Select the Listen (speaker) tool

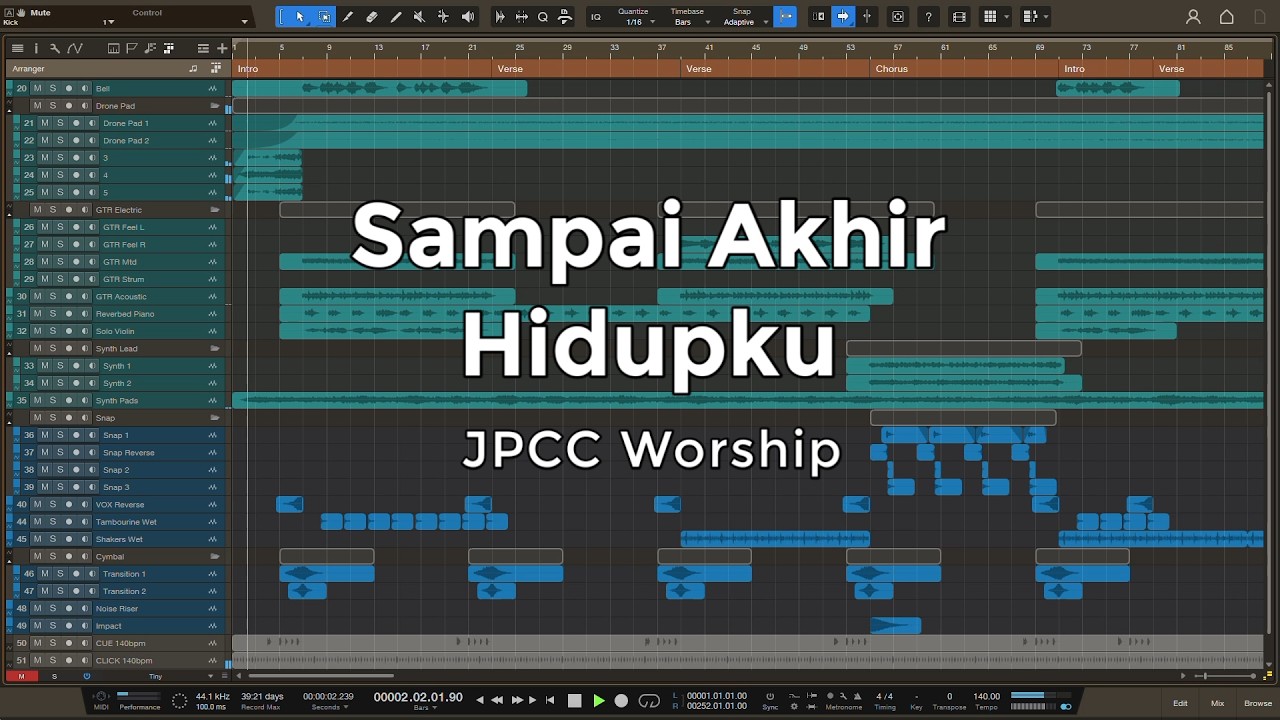[468, 17]
